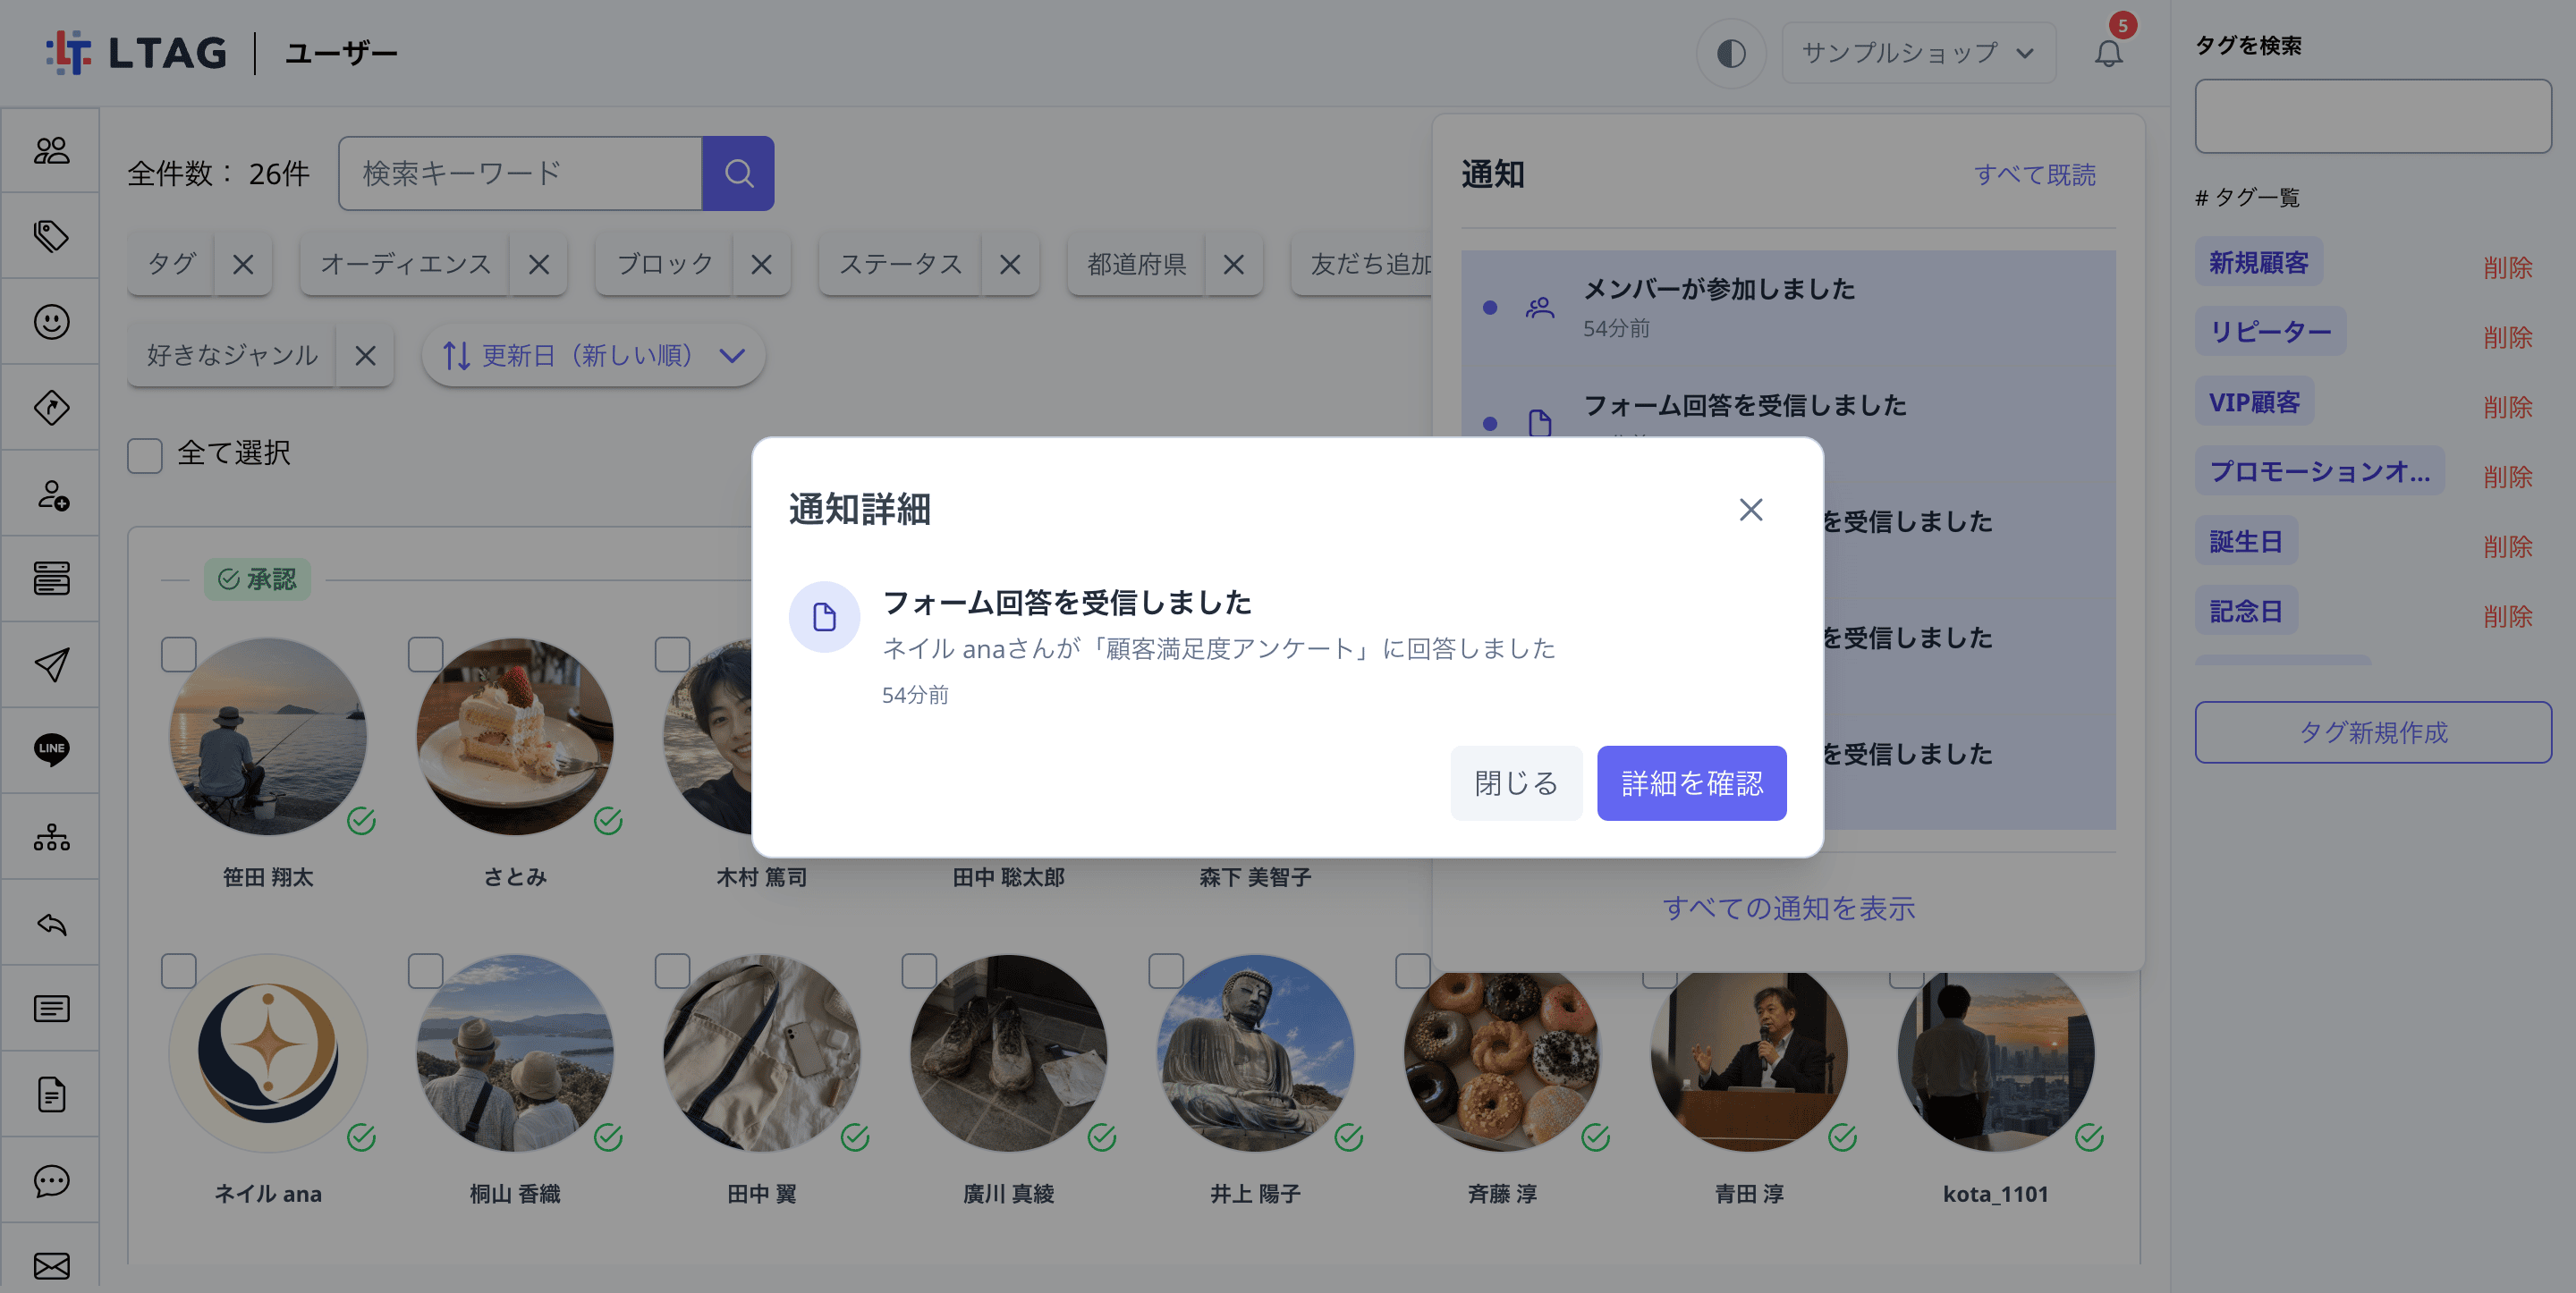Open the hierarchy tree sidebar icon

coord(51,837)
